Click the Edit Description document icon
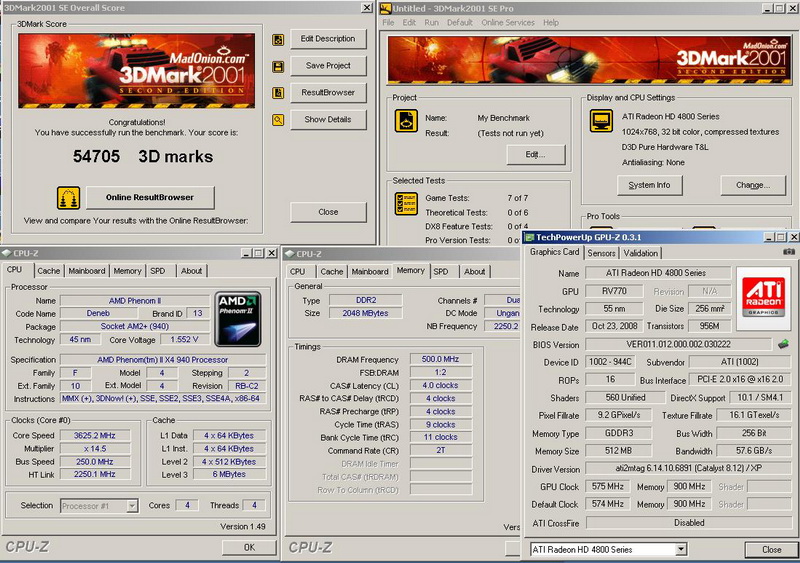This screenshot has width=800, height=563. [x=278, y=40]
